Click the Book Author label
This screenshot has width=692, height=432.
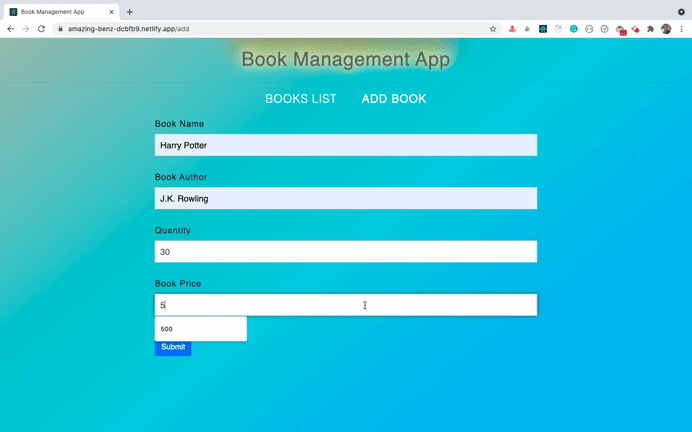181,177
